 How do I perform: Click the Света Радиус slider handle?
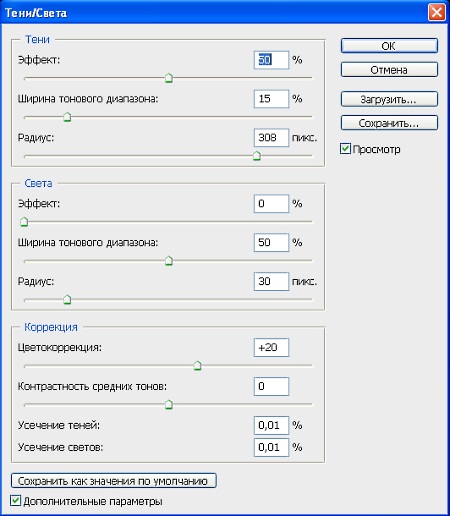click(x=67, y=299)
